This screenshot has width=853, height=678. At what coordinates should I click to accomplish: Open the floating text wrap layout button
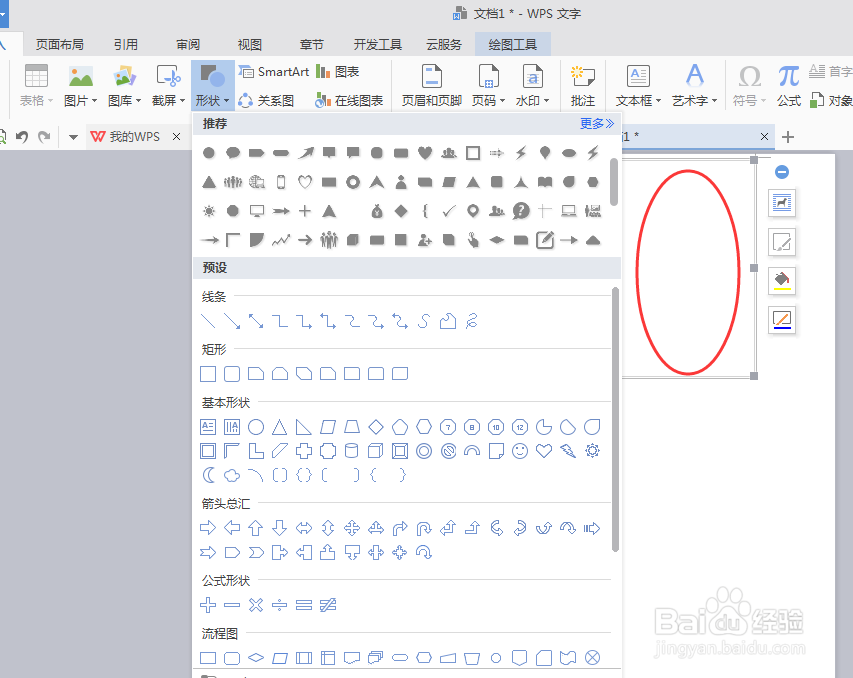click(782, 203)
